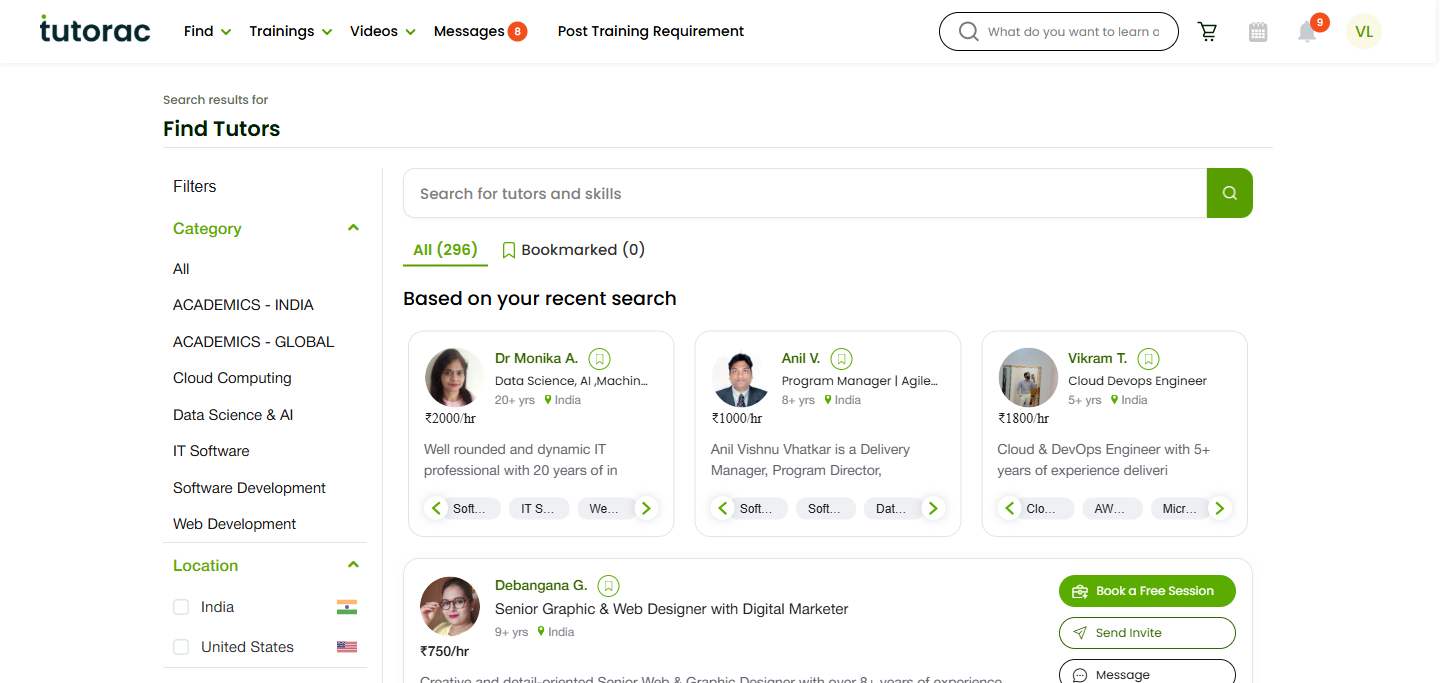Filter by Web Development category

(x=235, y=524)
